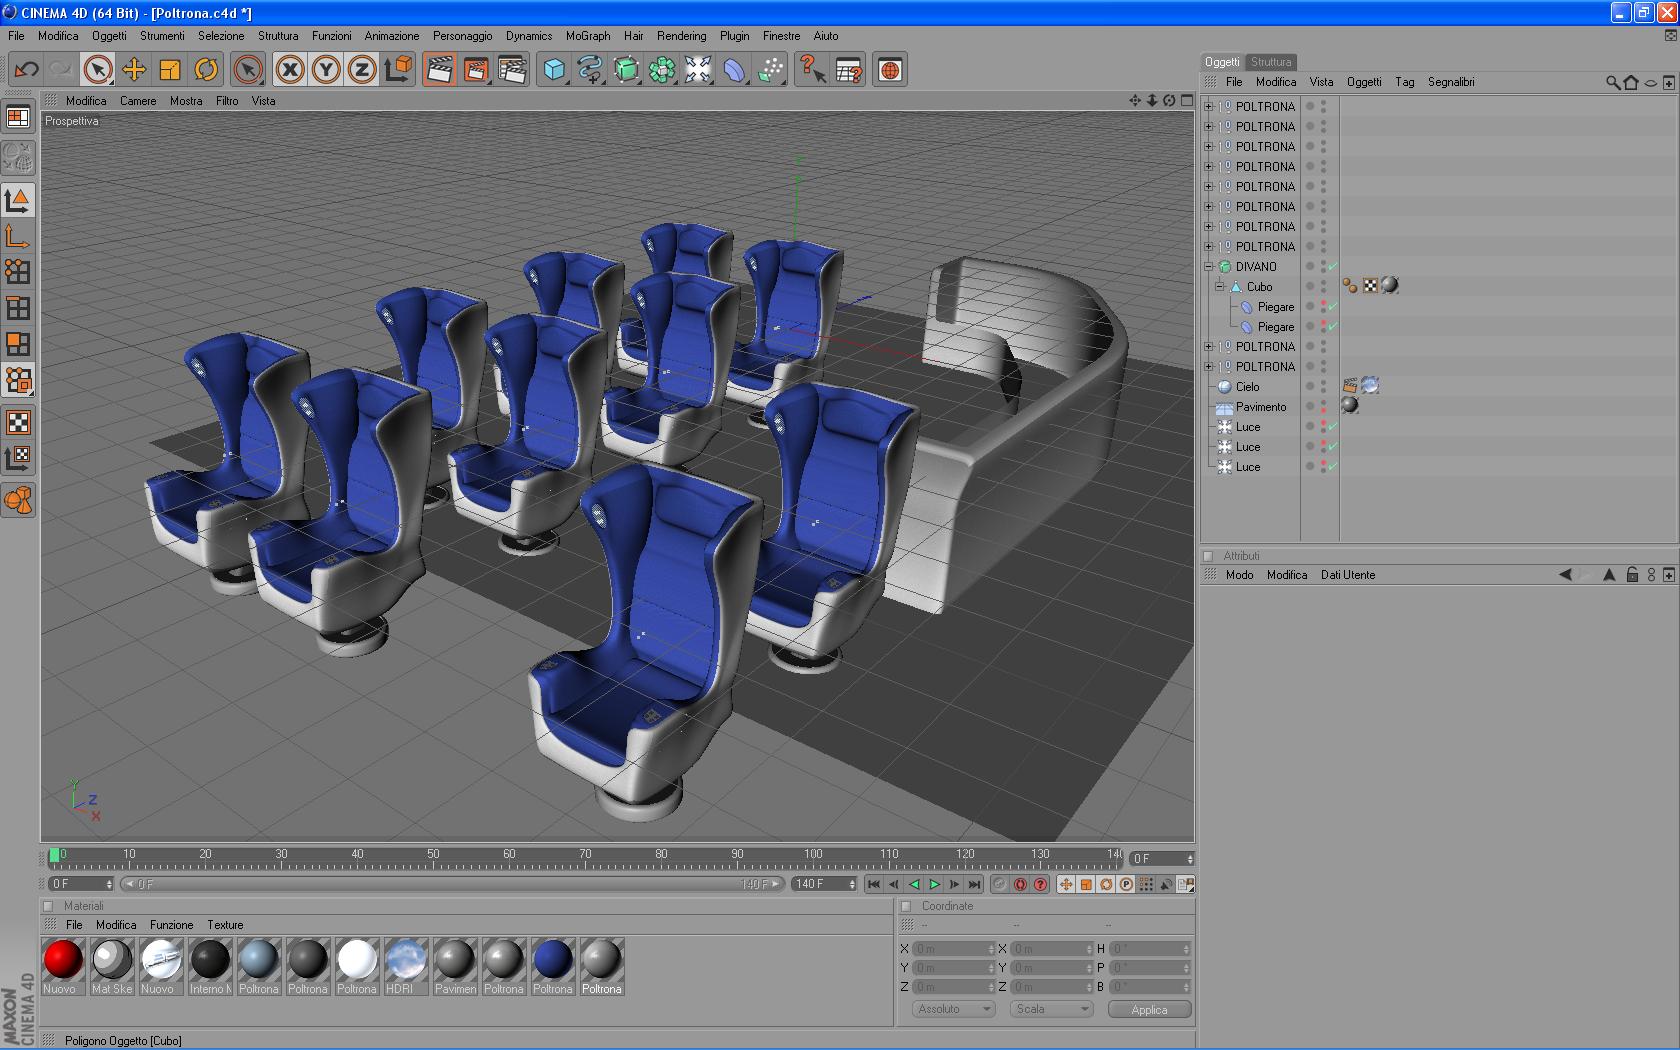
Task: Click the Applica button
Action: point(1149,1010)
